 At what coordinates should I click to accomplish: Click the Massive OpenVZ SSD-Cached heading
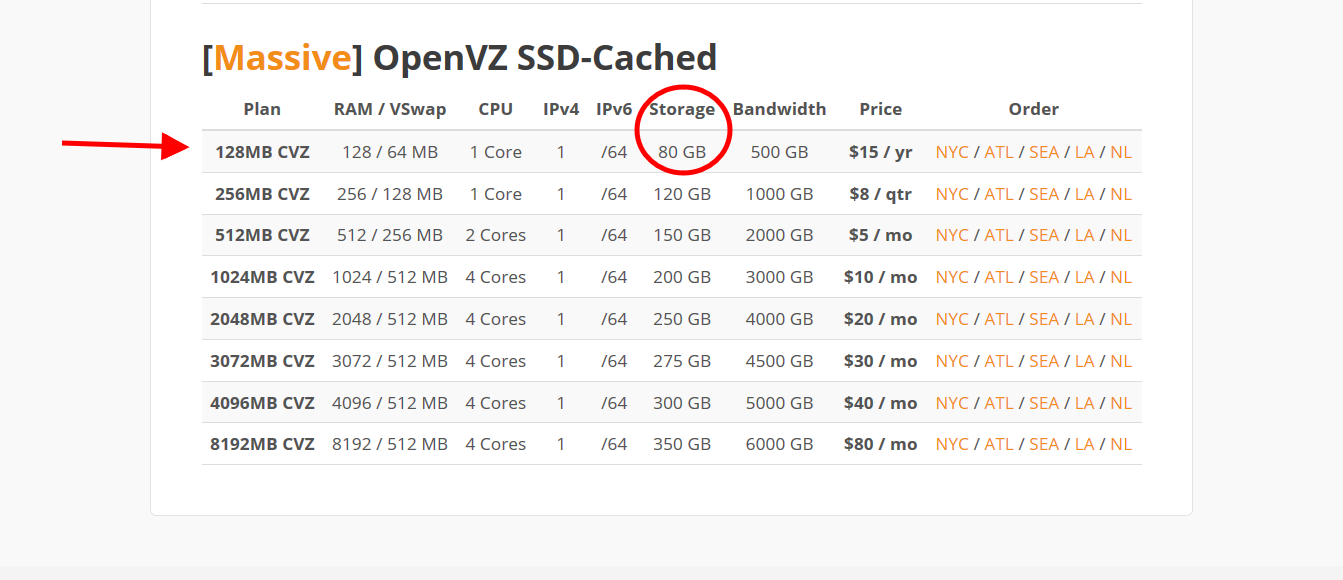pyautogui.click(x=459, y=58)
